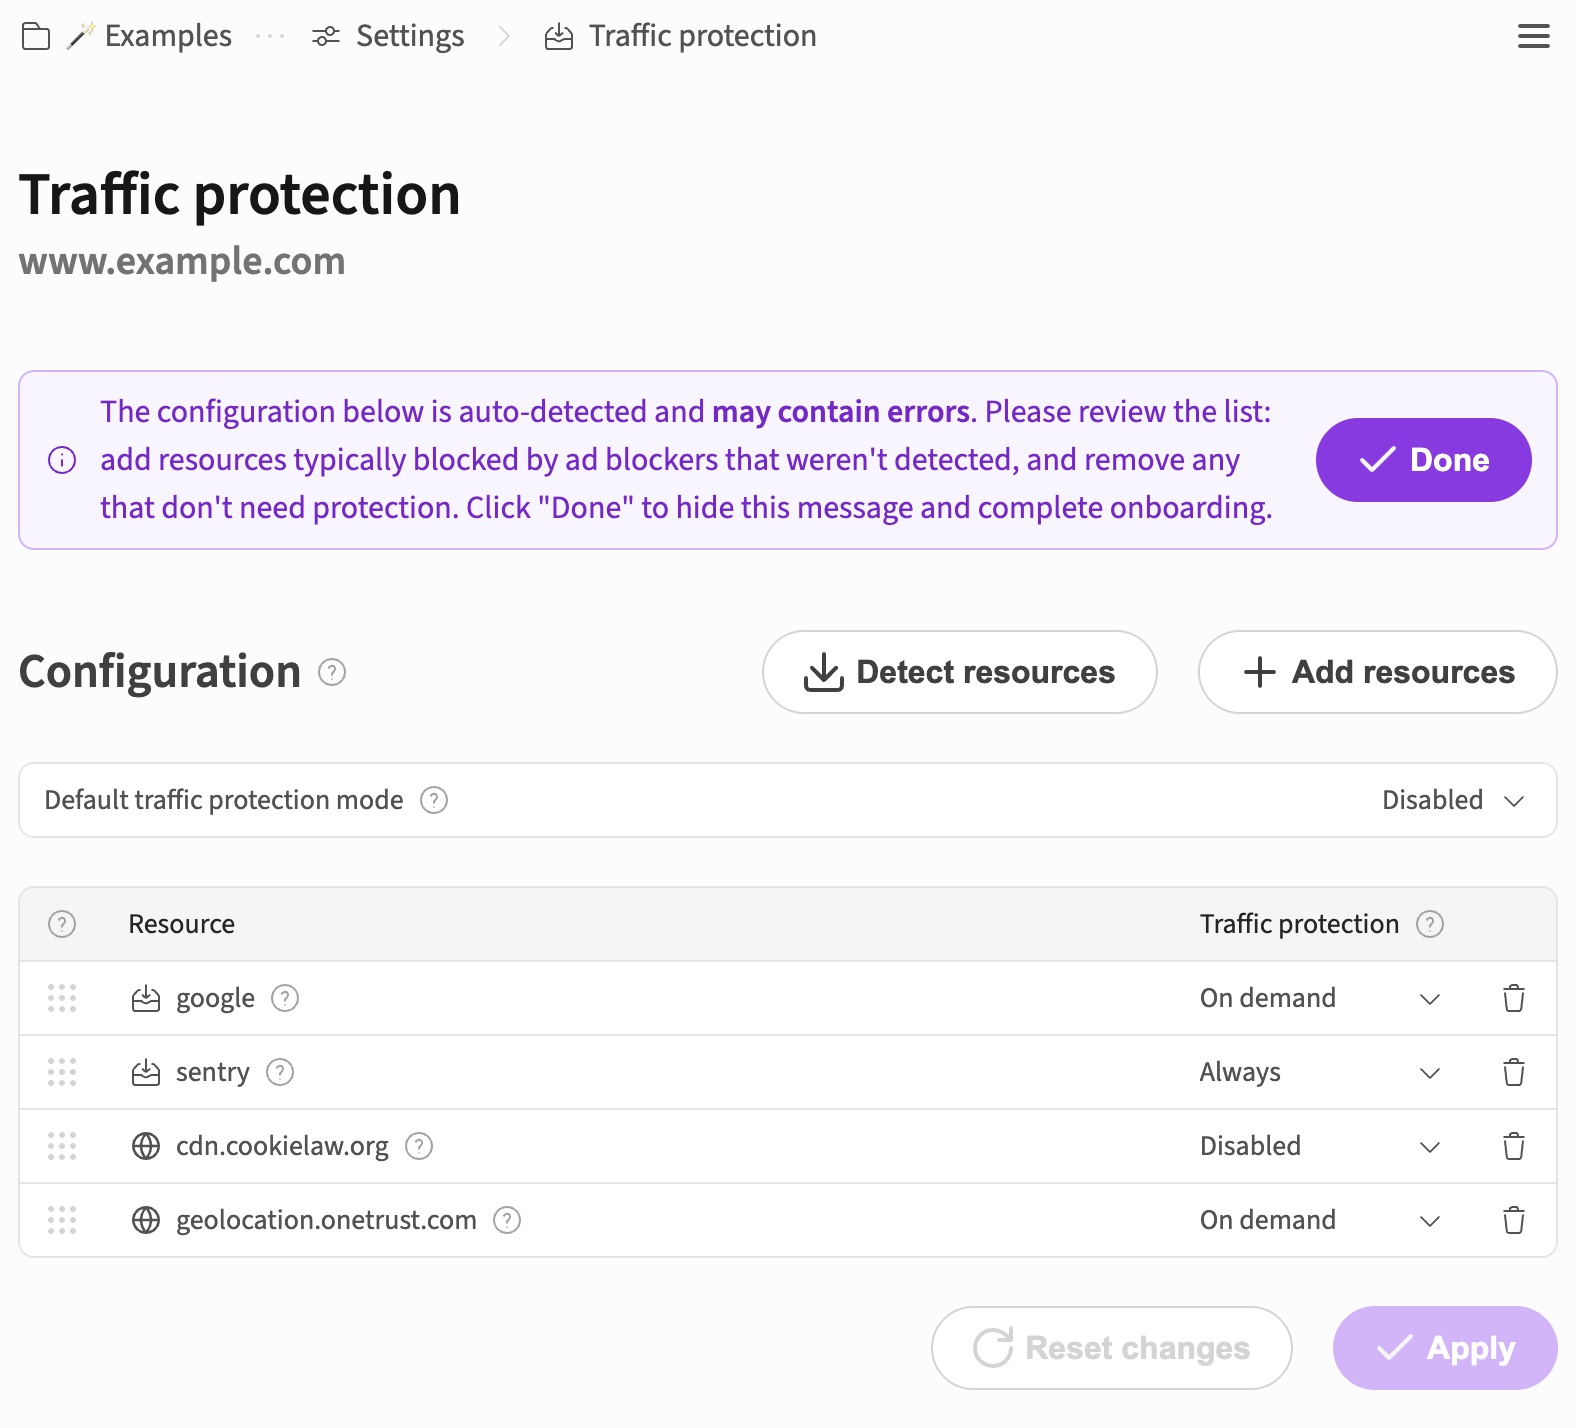
Task: Delete the google resource row
Action: coord(1513,998)
